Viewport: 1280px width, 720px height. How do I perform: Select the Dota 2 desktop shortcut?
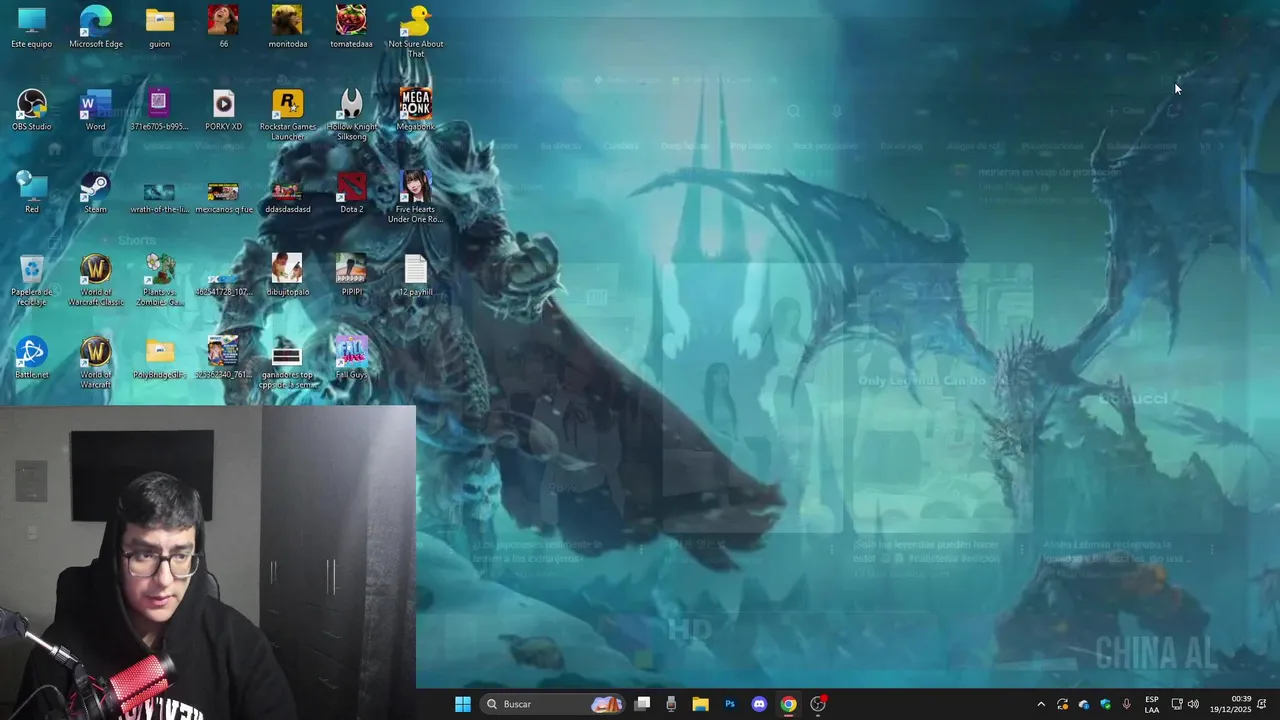(351, 192)
